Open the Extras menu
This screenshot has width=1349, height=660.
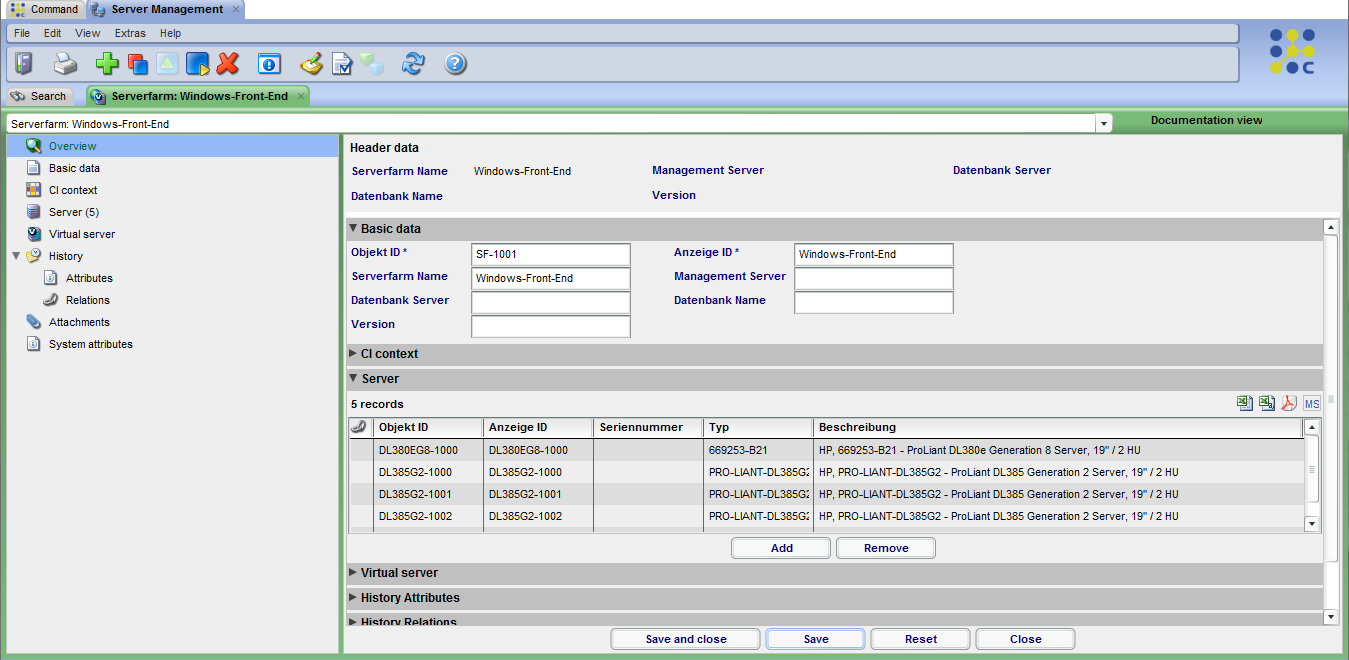point(130,33)
